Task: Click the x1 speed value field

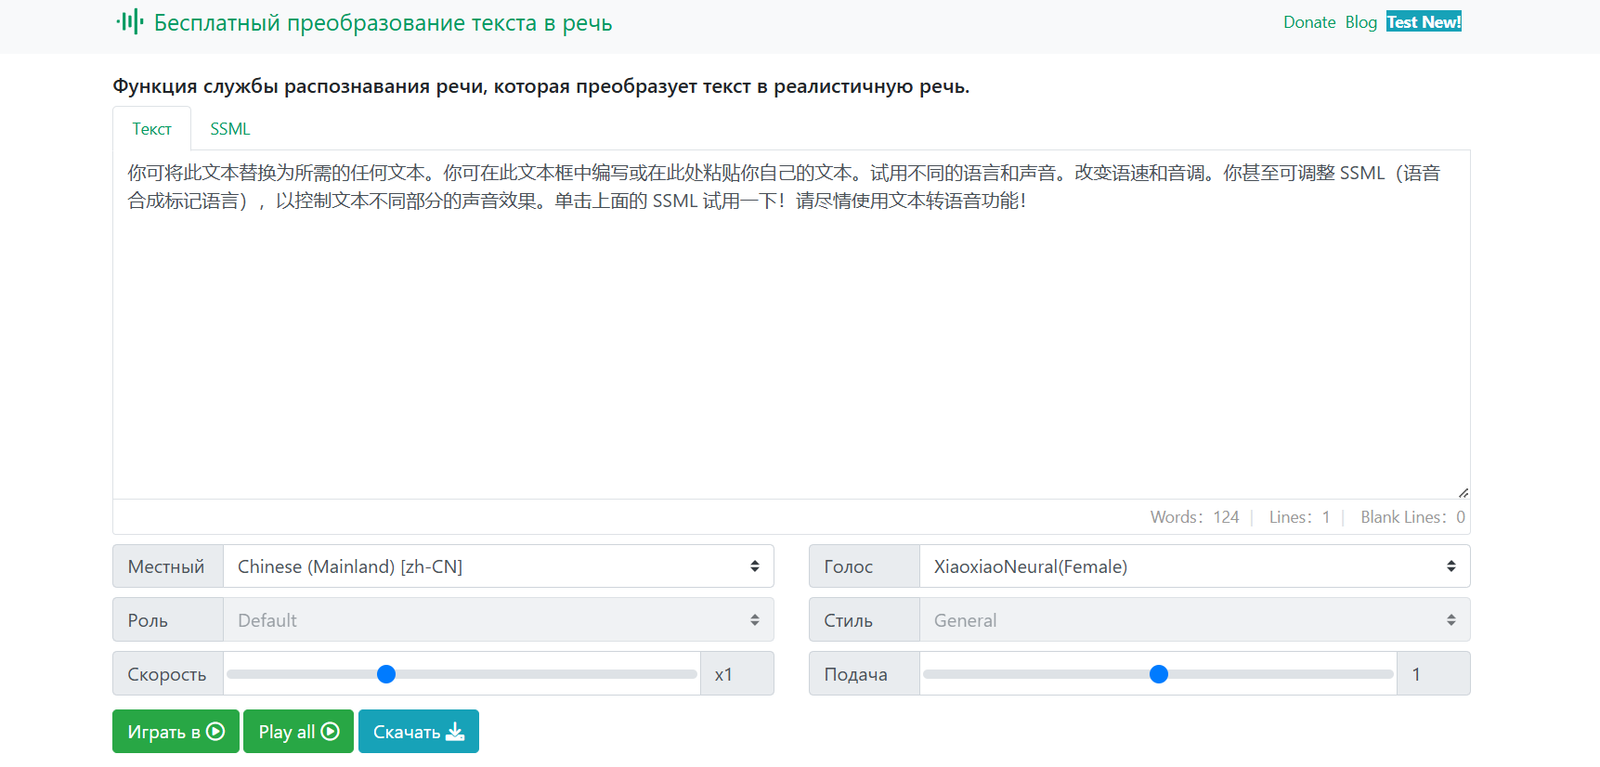Action: (736, 674)
